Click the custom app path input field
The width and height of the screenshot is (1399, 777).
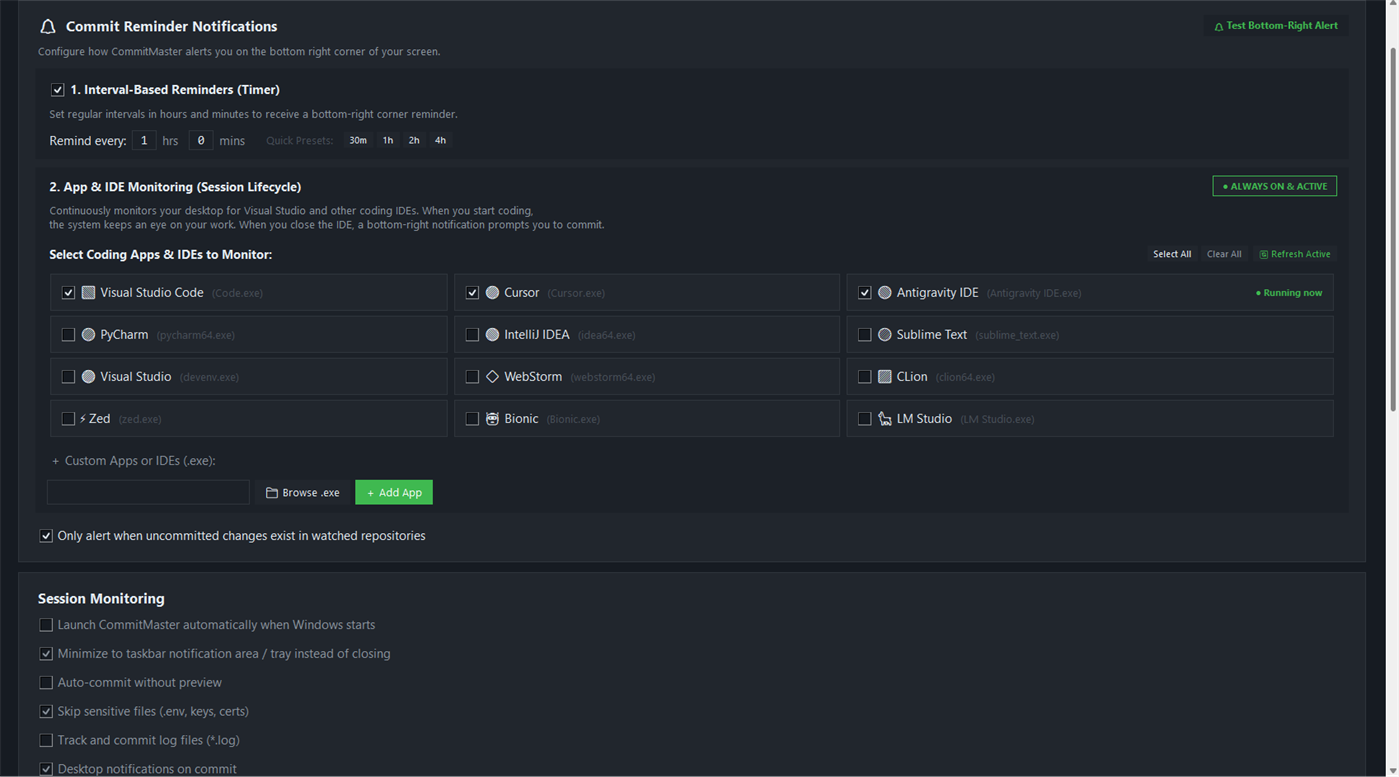point(148,492)
